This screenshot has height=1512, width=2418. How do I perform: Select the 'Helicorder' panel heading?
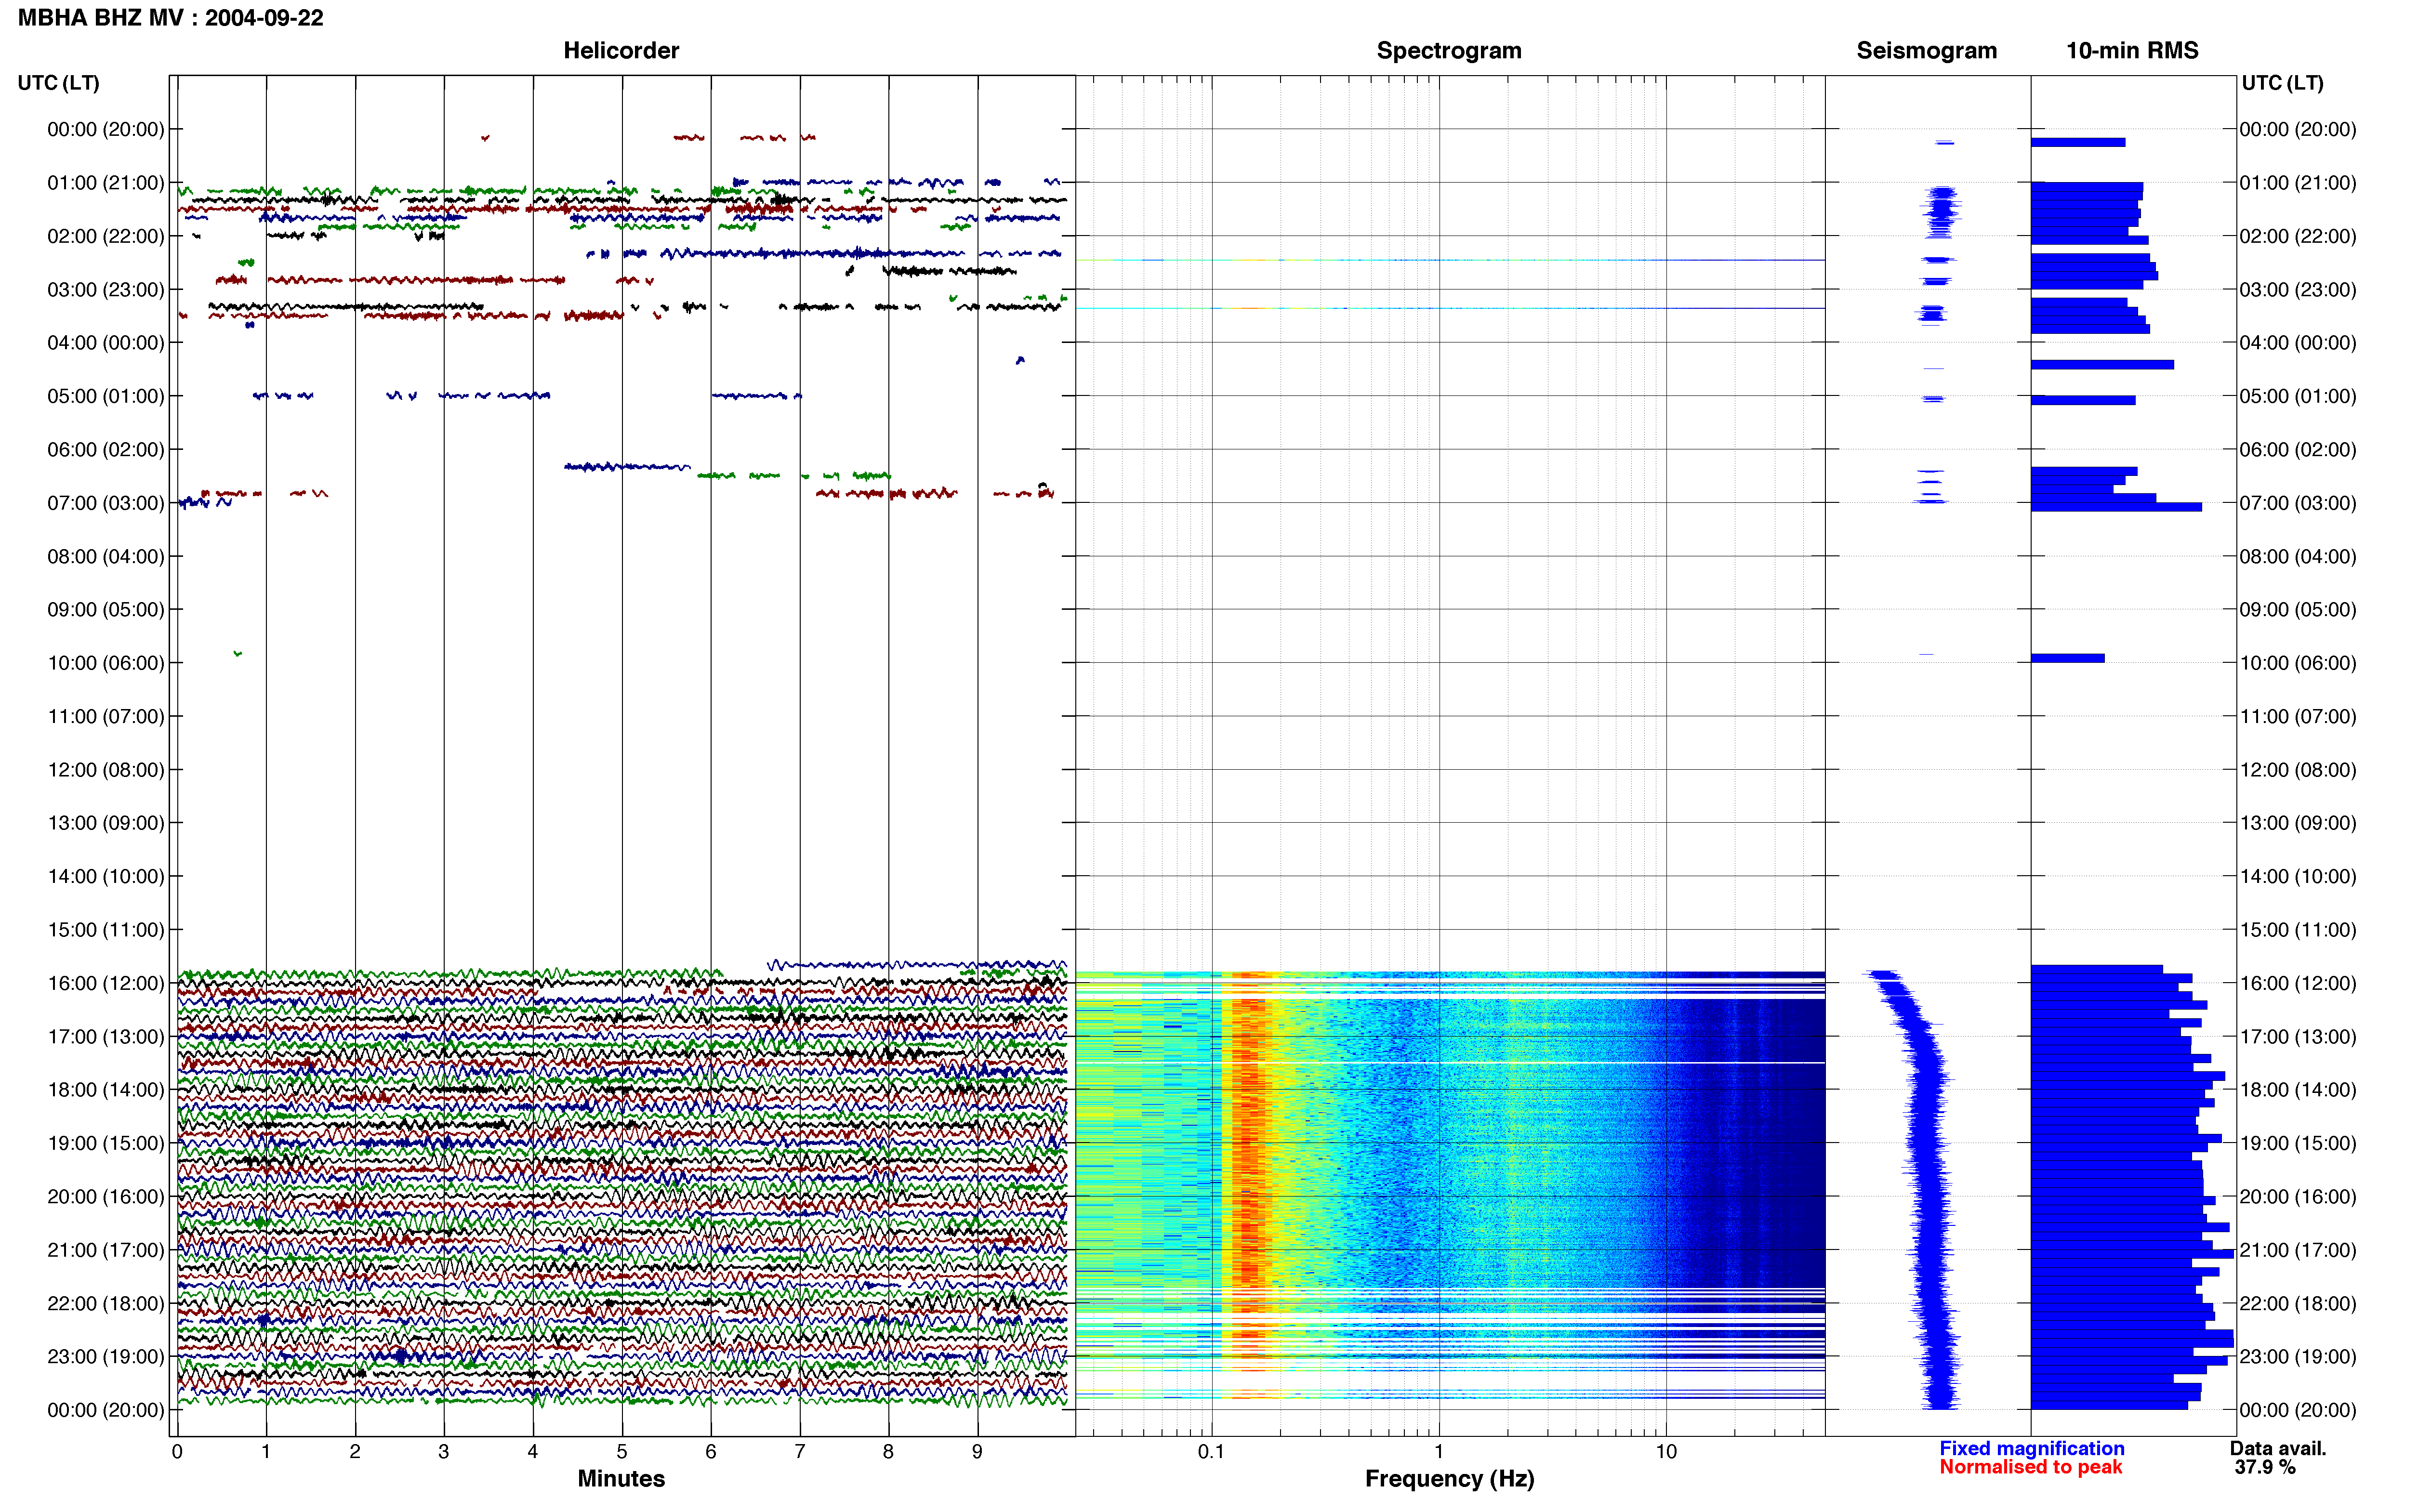pos(621,50)
